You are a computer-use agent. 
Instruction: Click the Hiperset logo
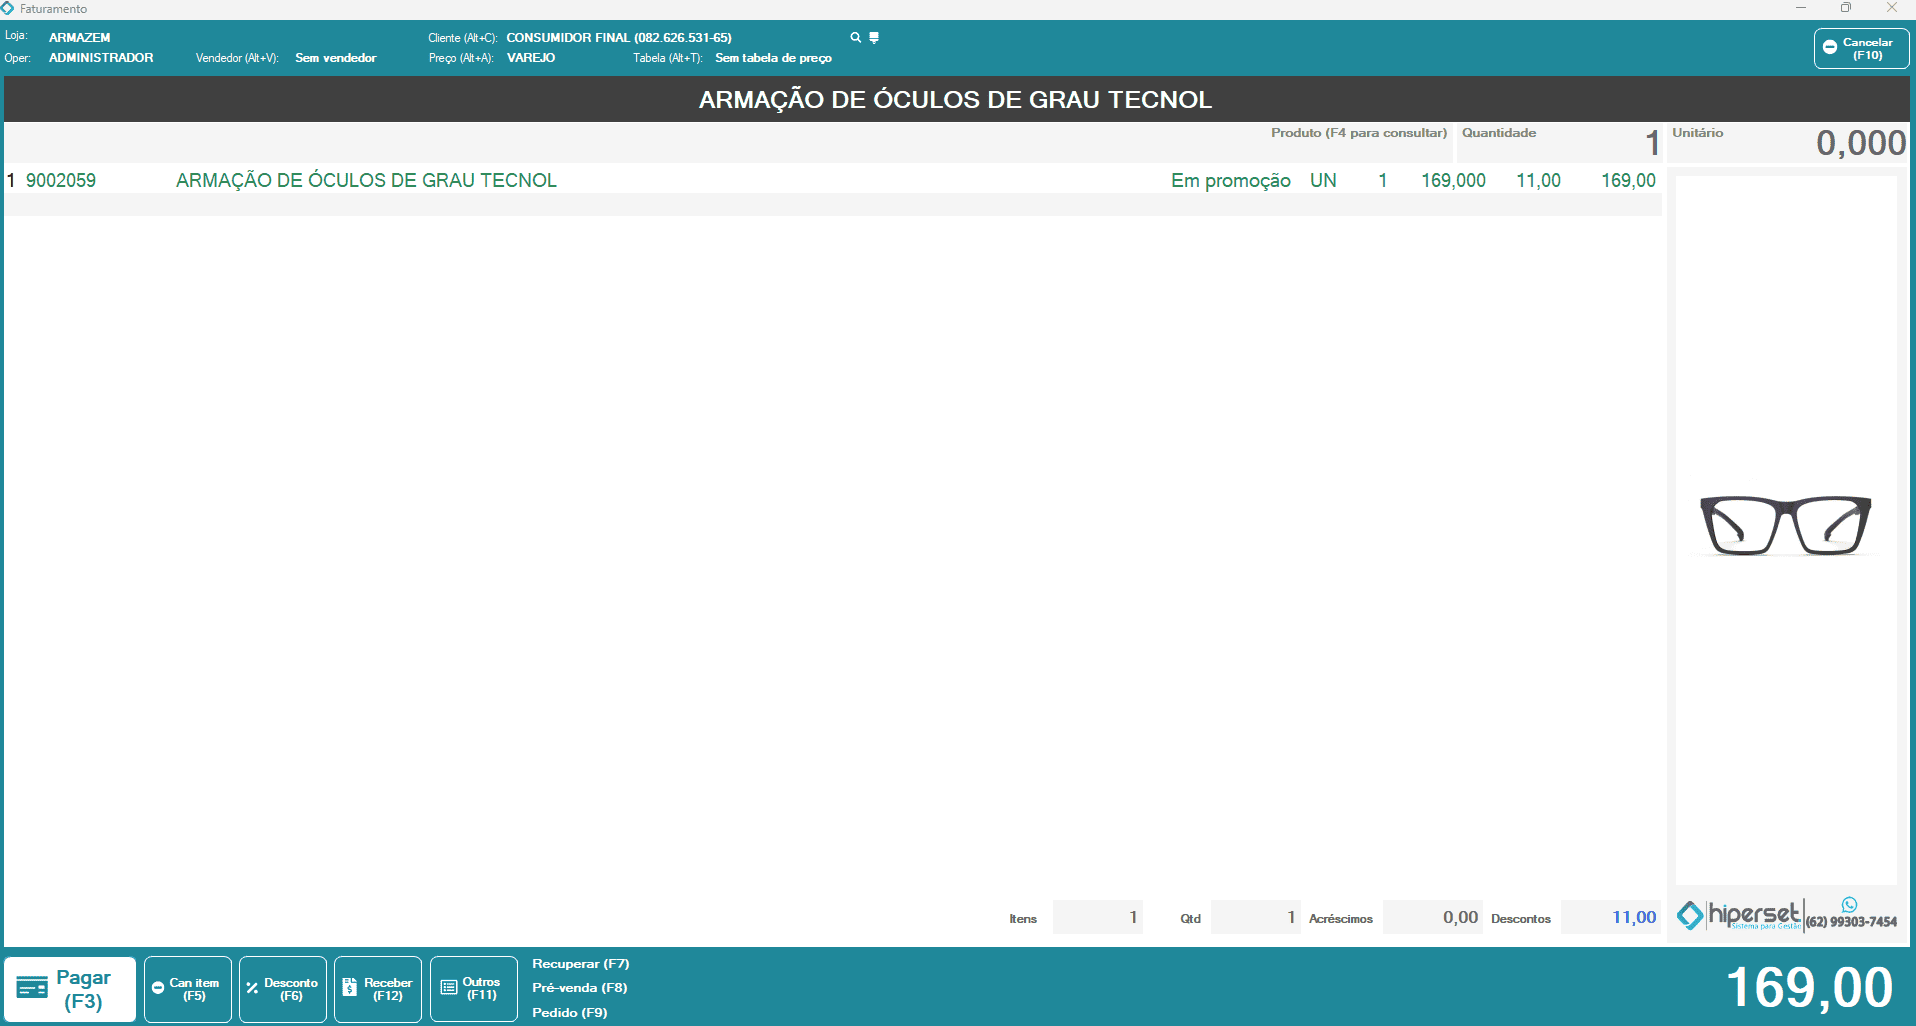(x=1740, y=915)
